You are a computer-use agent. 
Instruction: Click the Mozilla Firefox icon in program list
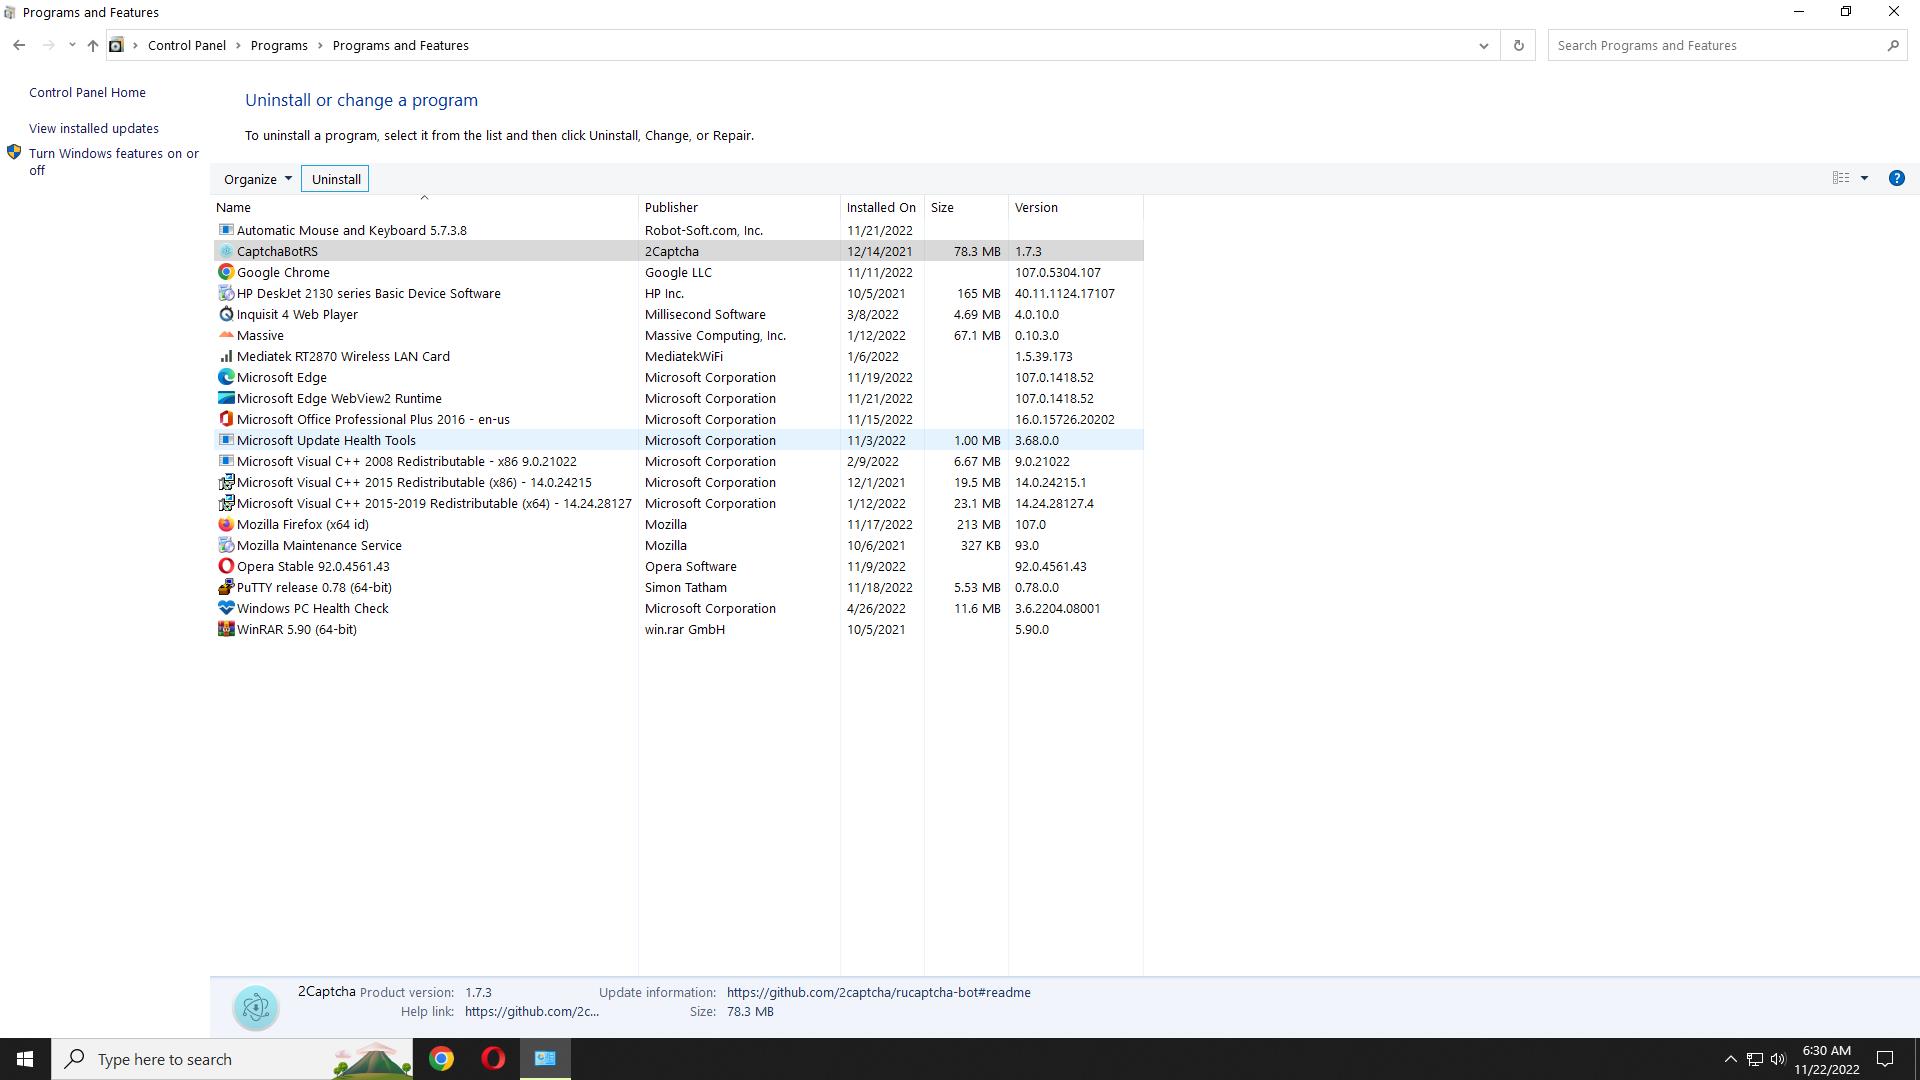coord(226,524)
